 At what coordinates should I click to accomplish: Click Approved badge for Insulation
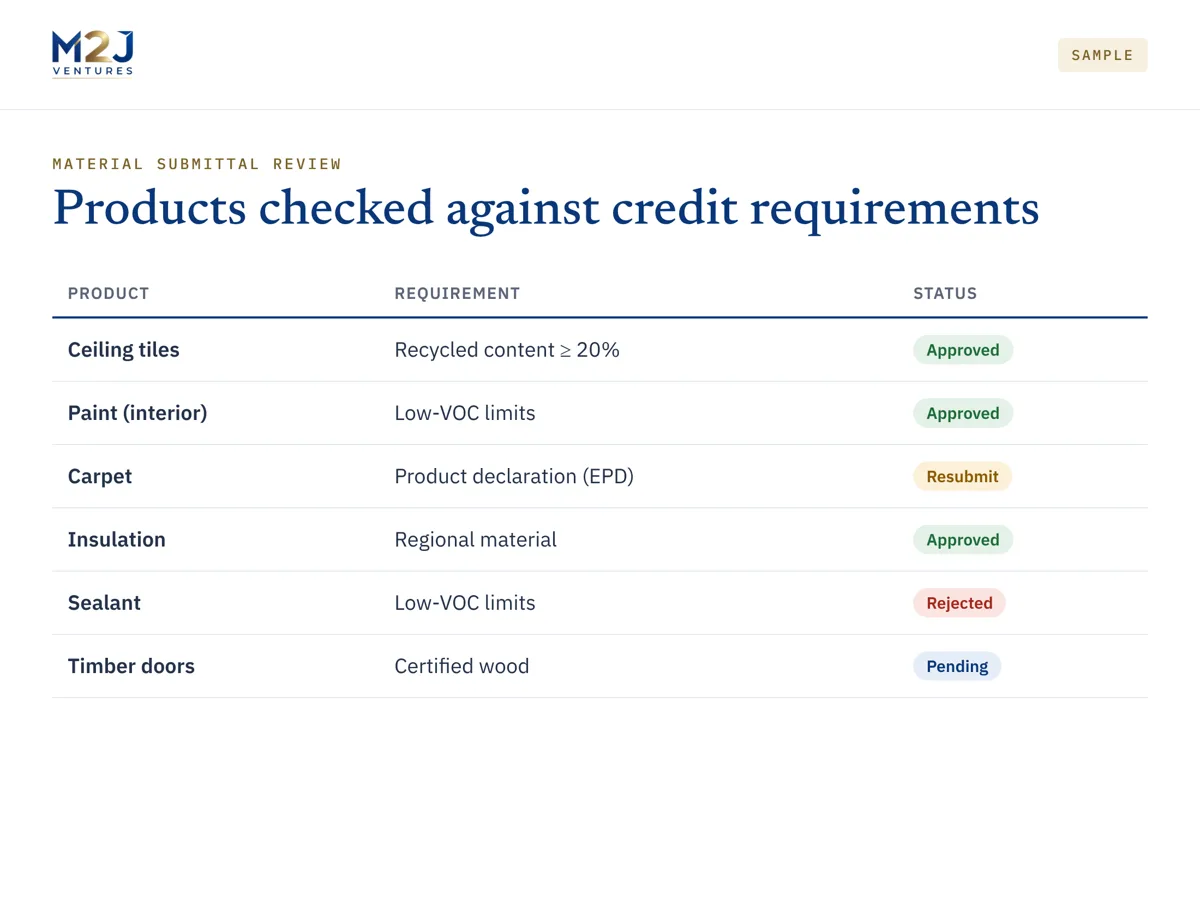tap(963, 540)
